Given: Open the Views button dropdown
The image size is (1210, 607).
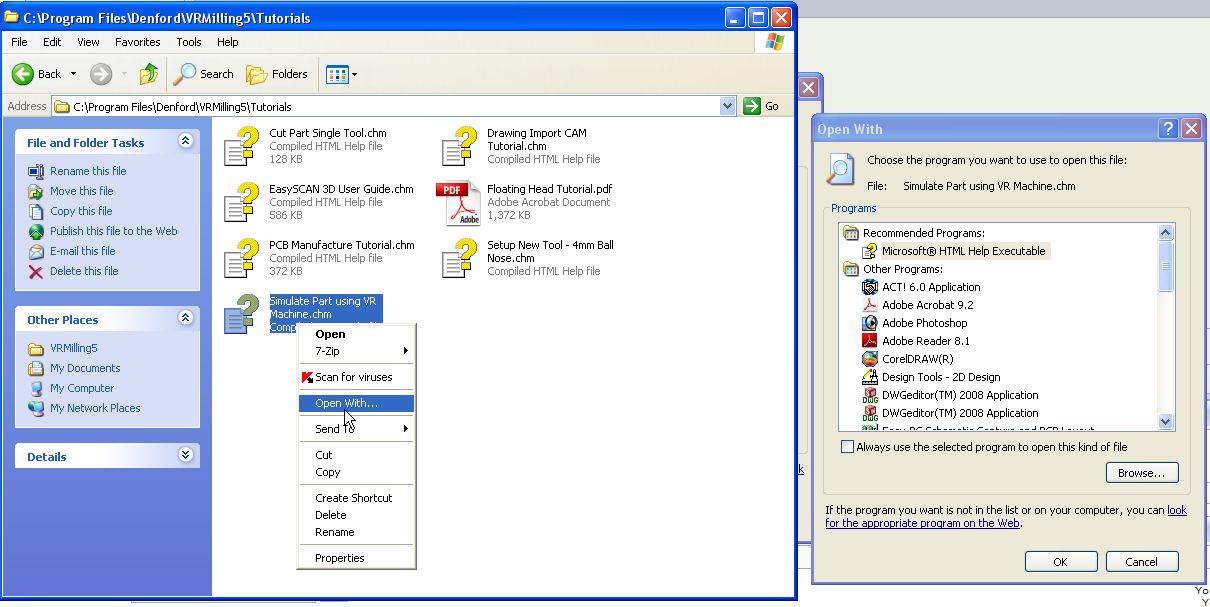Looking at the screenshot, I should [354, 74].
